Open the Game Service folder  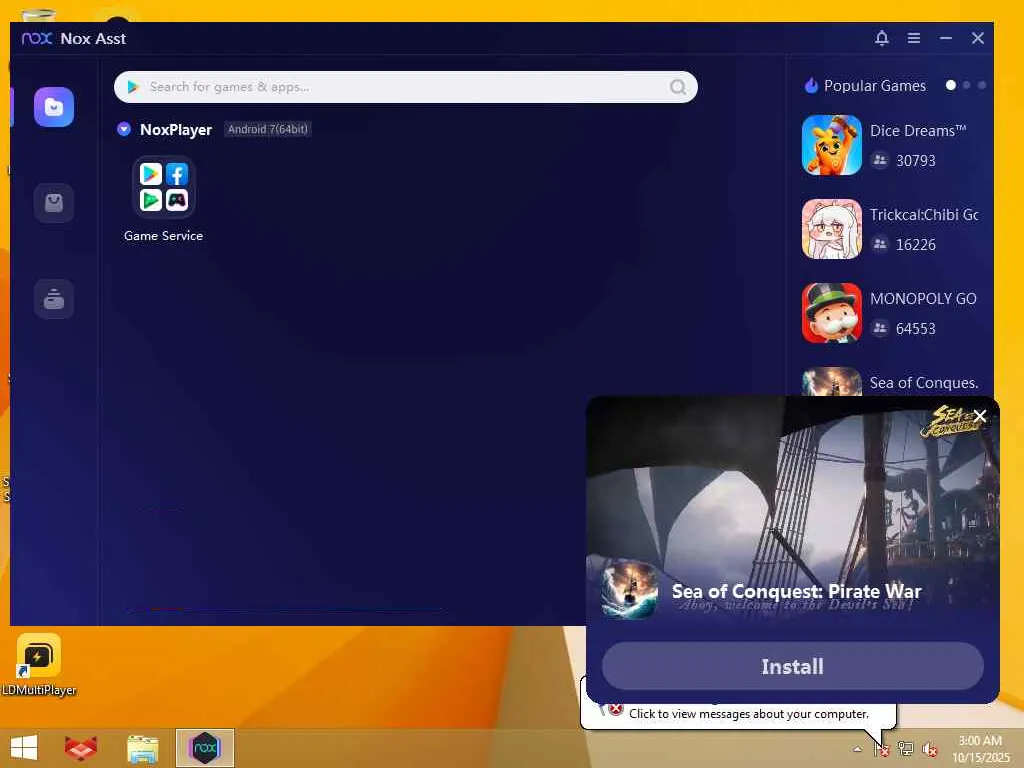pos(163,187)
